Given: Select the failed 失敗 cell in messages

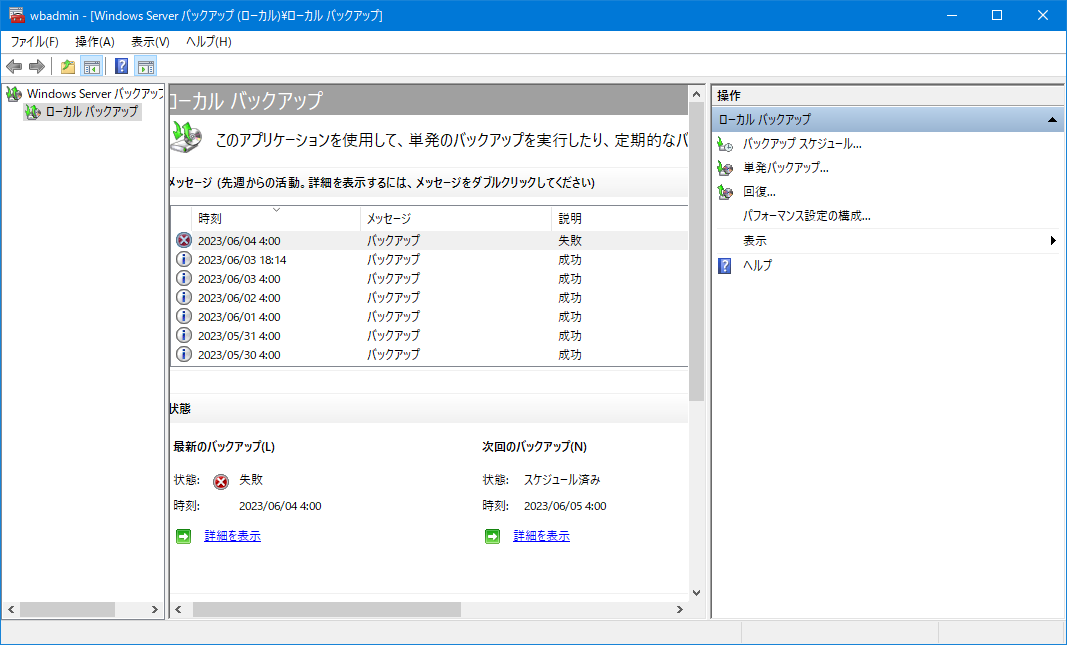Looking at the screenshot, I should [x=570, y=240].
